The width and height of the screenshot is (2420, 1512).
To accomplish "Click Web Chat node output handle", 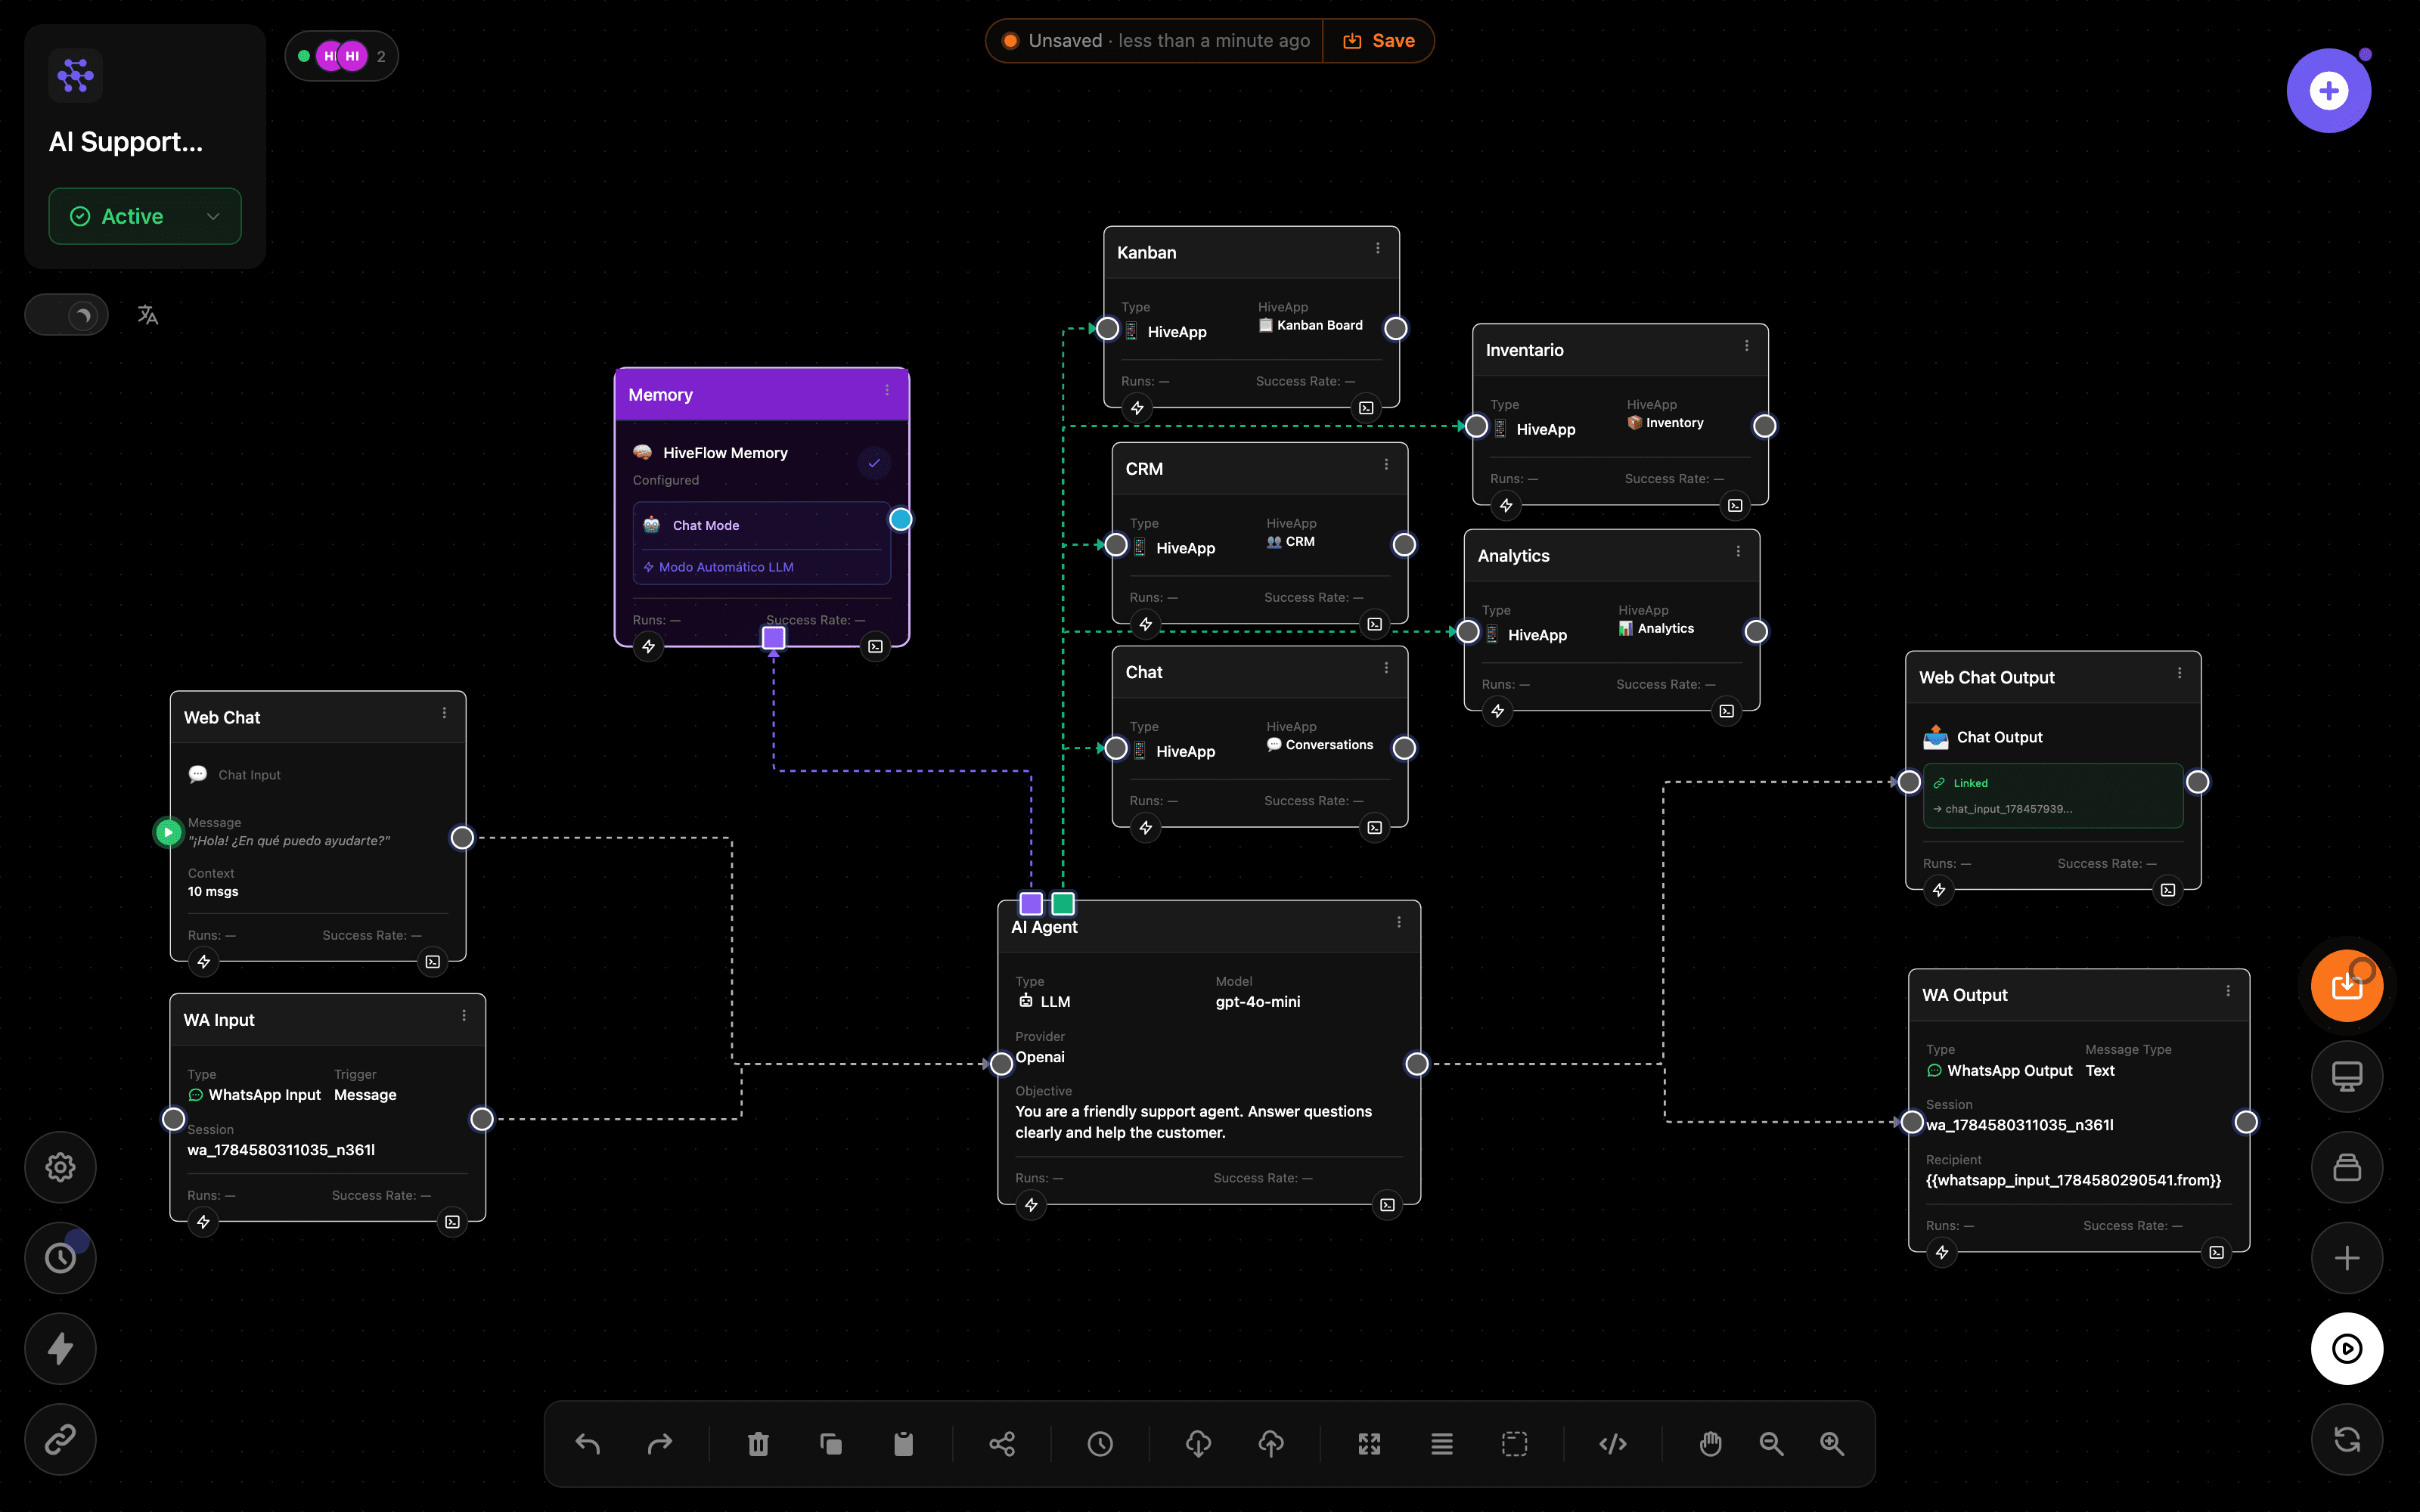I will click(462, 838).
